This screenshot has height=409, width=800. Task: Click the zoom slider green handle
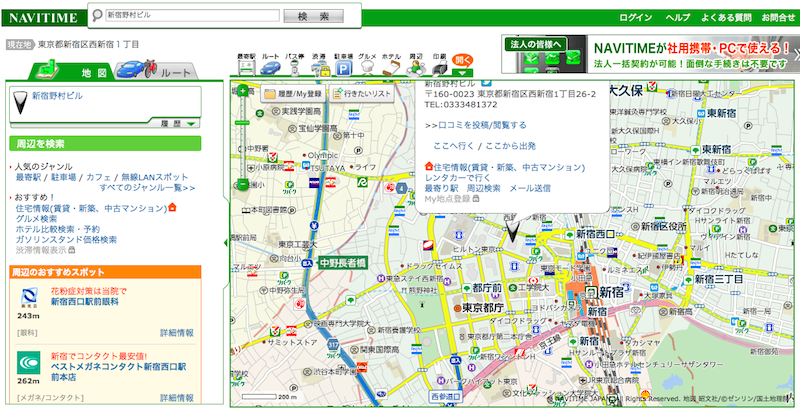point(242,123)
